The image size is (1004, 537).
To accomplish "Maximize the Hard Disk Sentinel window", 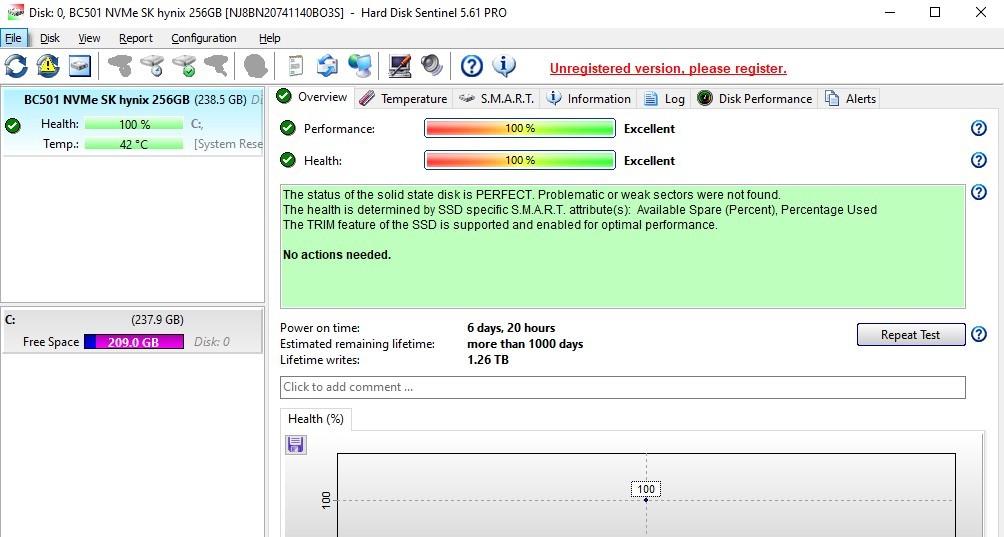I will [x=935, y=12].
